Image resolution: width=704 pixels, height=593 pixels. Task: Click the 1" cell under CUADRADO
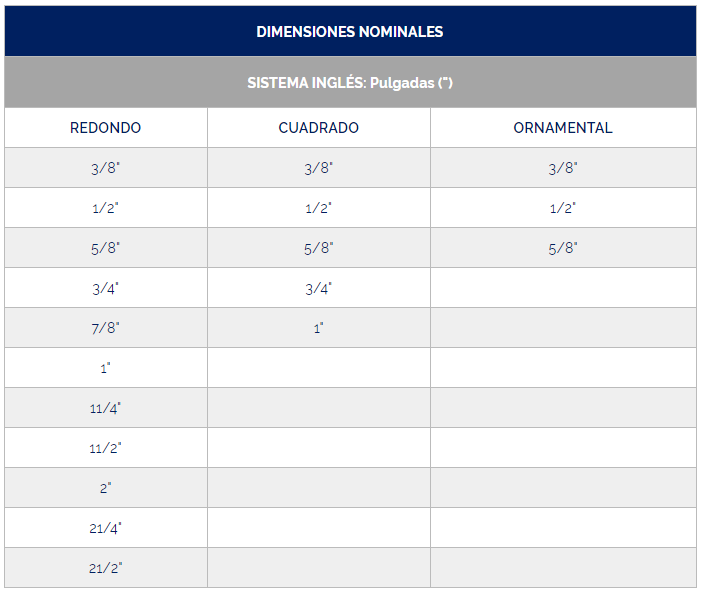tap(319, 328)
